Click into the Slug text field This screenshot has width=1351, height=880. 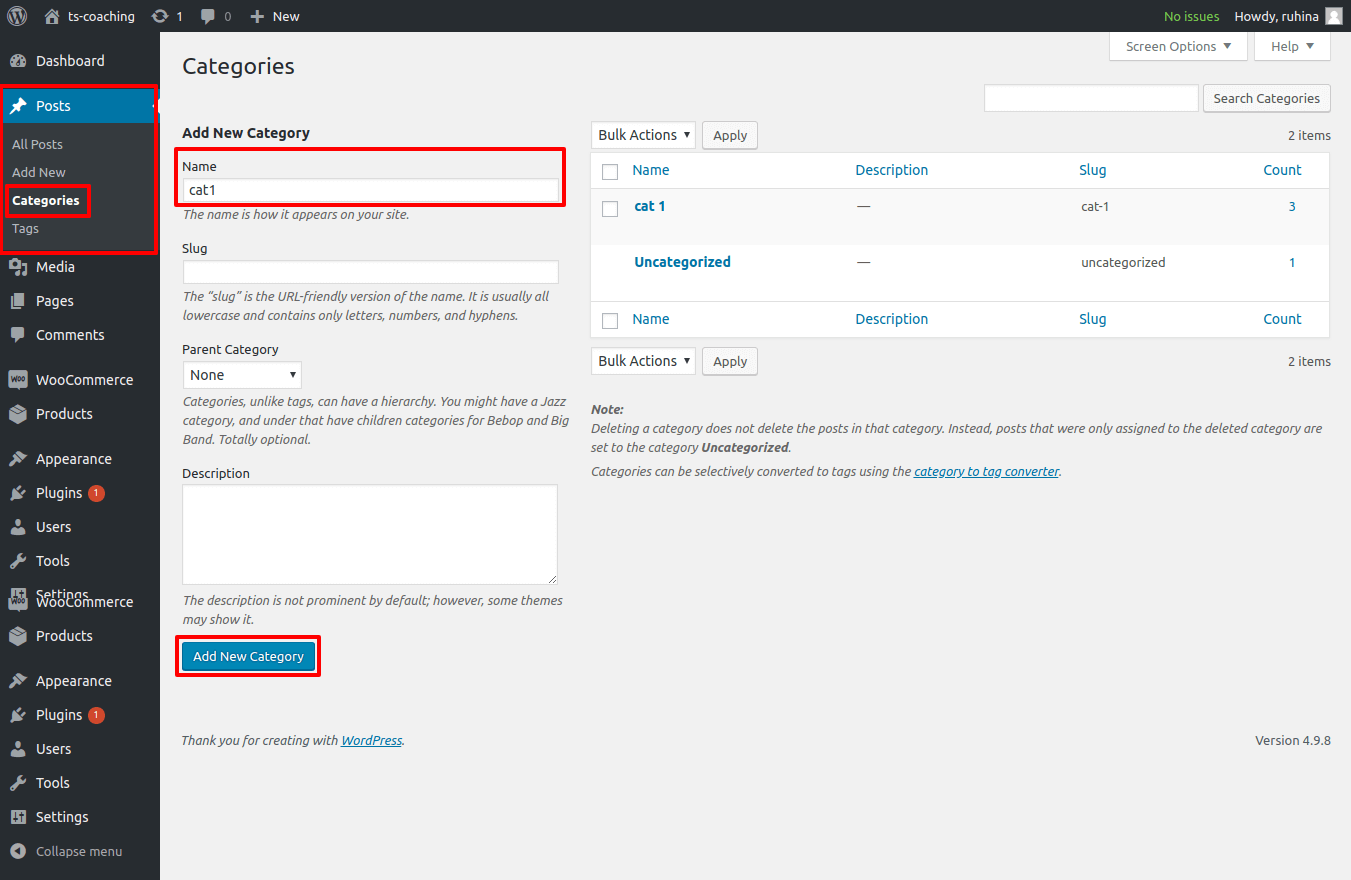click(370, 272)
